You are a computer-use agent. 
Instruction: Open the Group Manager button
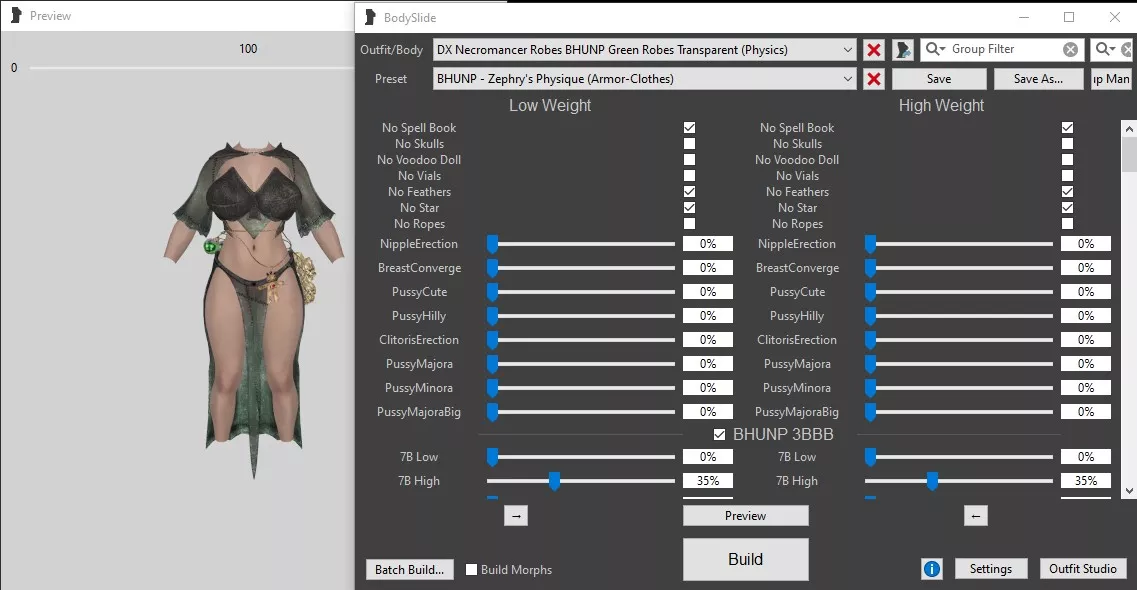(x=1112, y=78)
